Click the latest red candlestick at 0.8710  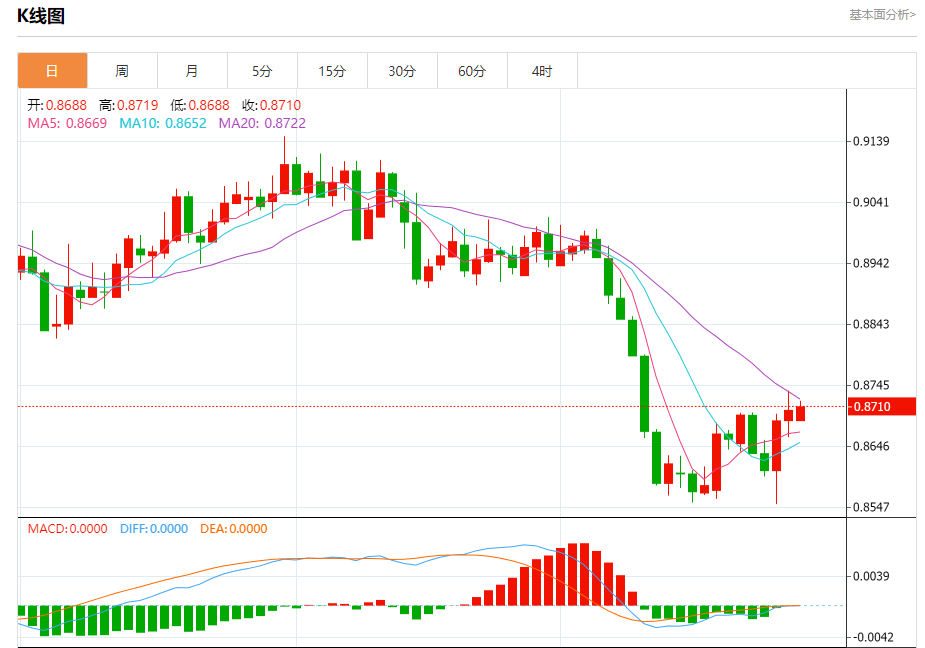[801, 413]
